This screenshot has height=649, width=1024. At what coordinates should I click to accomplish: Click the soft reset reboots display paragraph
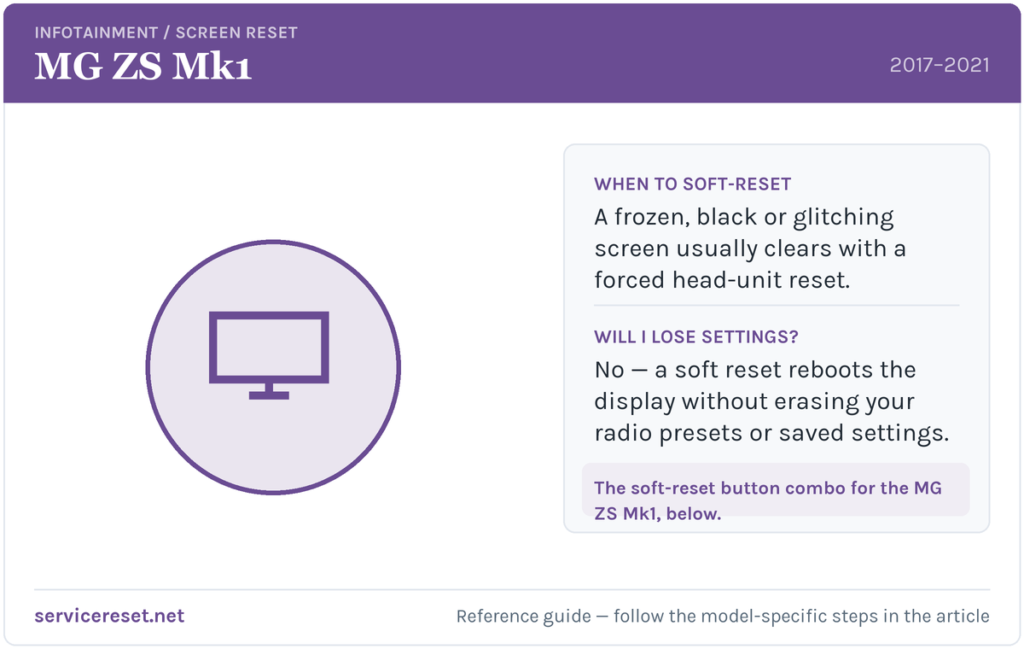[x=771, y=401]
